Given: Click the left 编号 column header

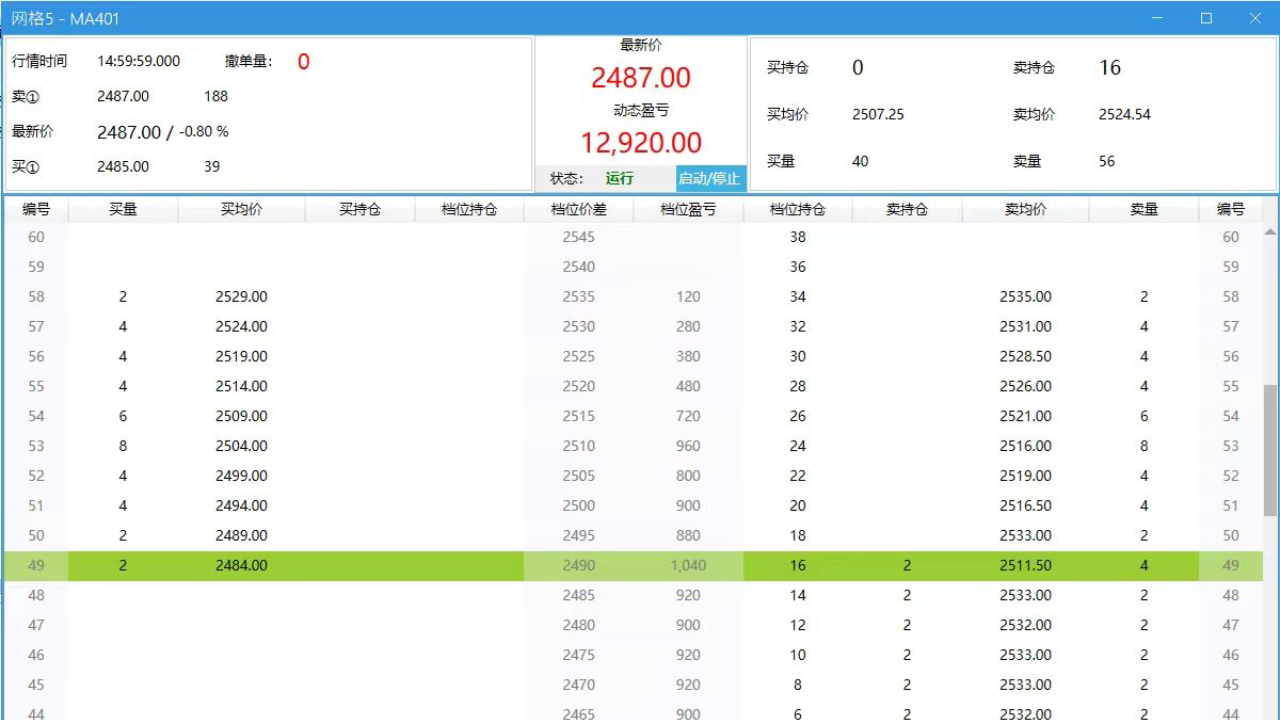Looking at the screenshot, I should pyautogui.click(x=35, y=209).
